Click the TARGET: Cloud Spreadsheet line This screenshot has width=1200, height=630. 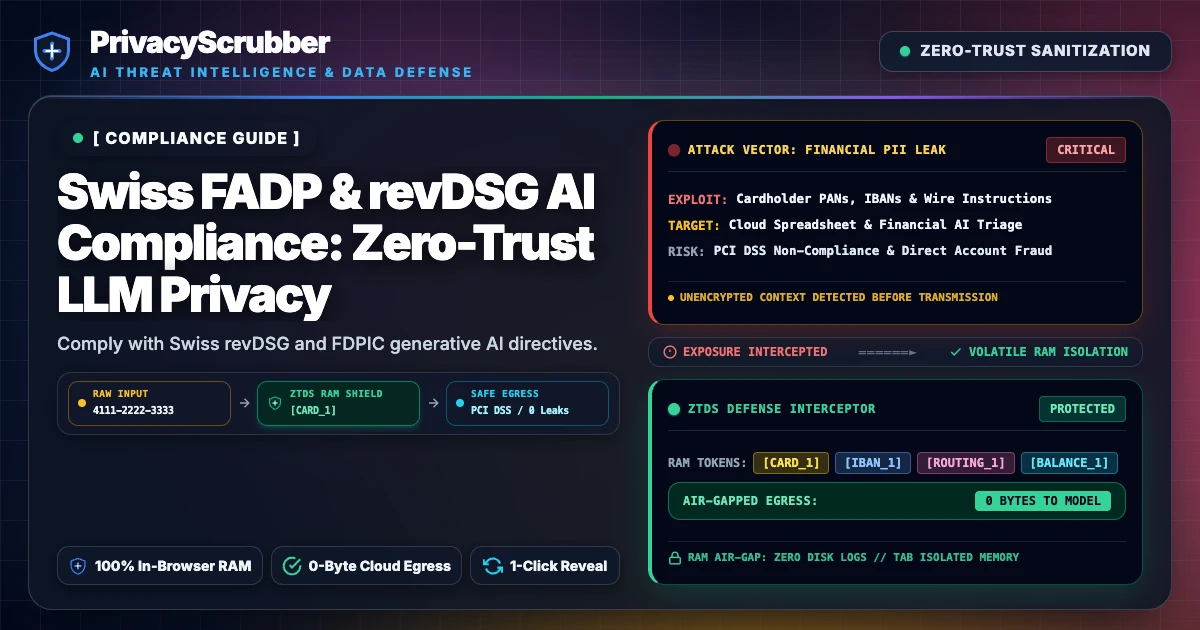click(x=845, y=224)
